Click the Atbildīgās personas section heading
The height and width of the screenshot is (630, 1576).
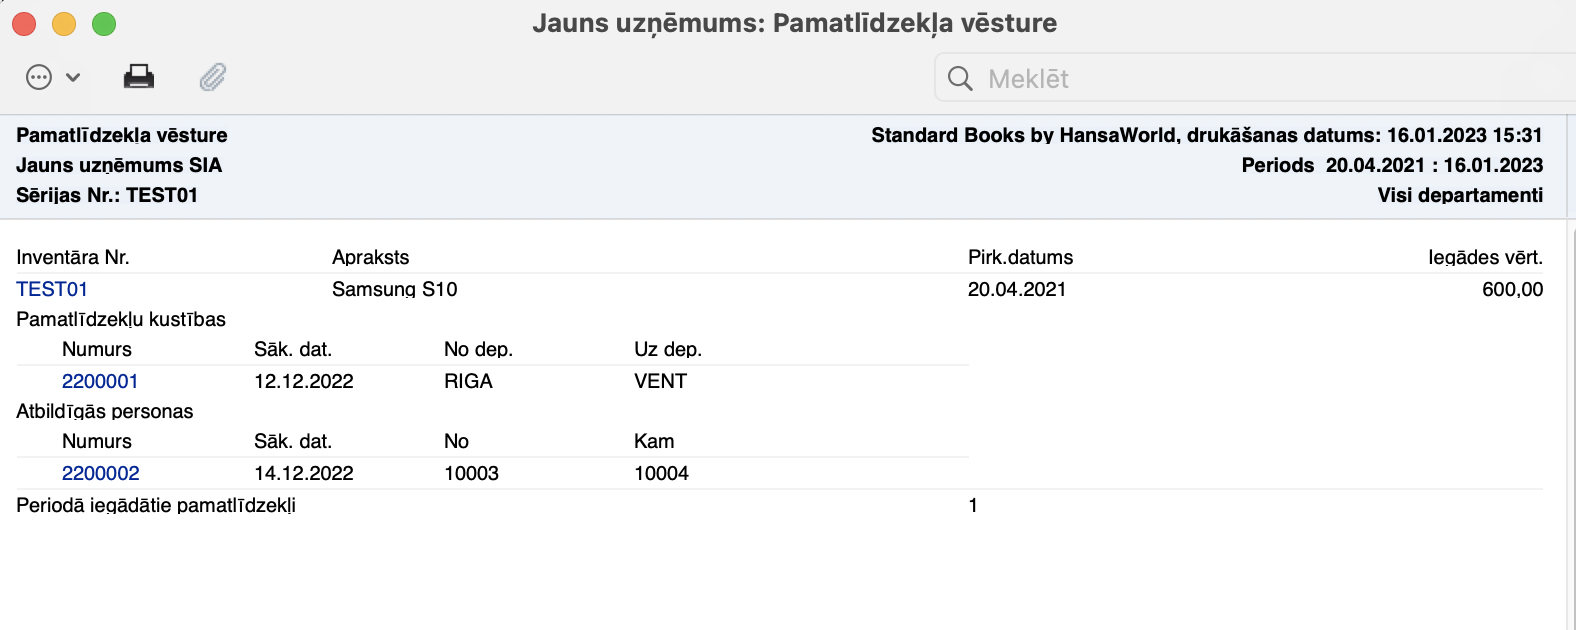click(x=105, y=412)
